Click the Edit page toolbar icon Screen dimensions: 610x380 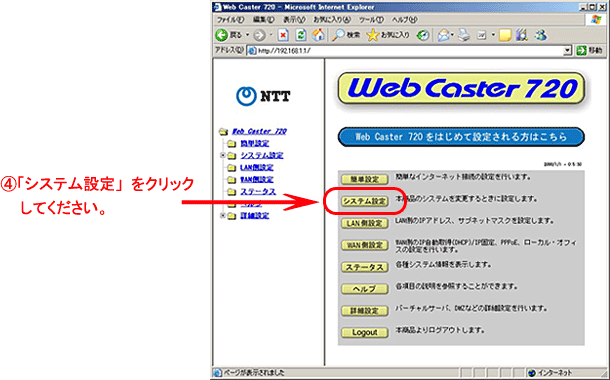click(x=482, y=35)
